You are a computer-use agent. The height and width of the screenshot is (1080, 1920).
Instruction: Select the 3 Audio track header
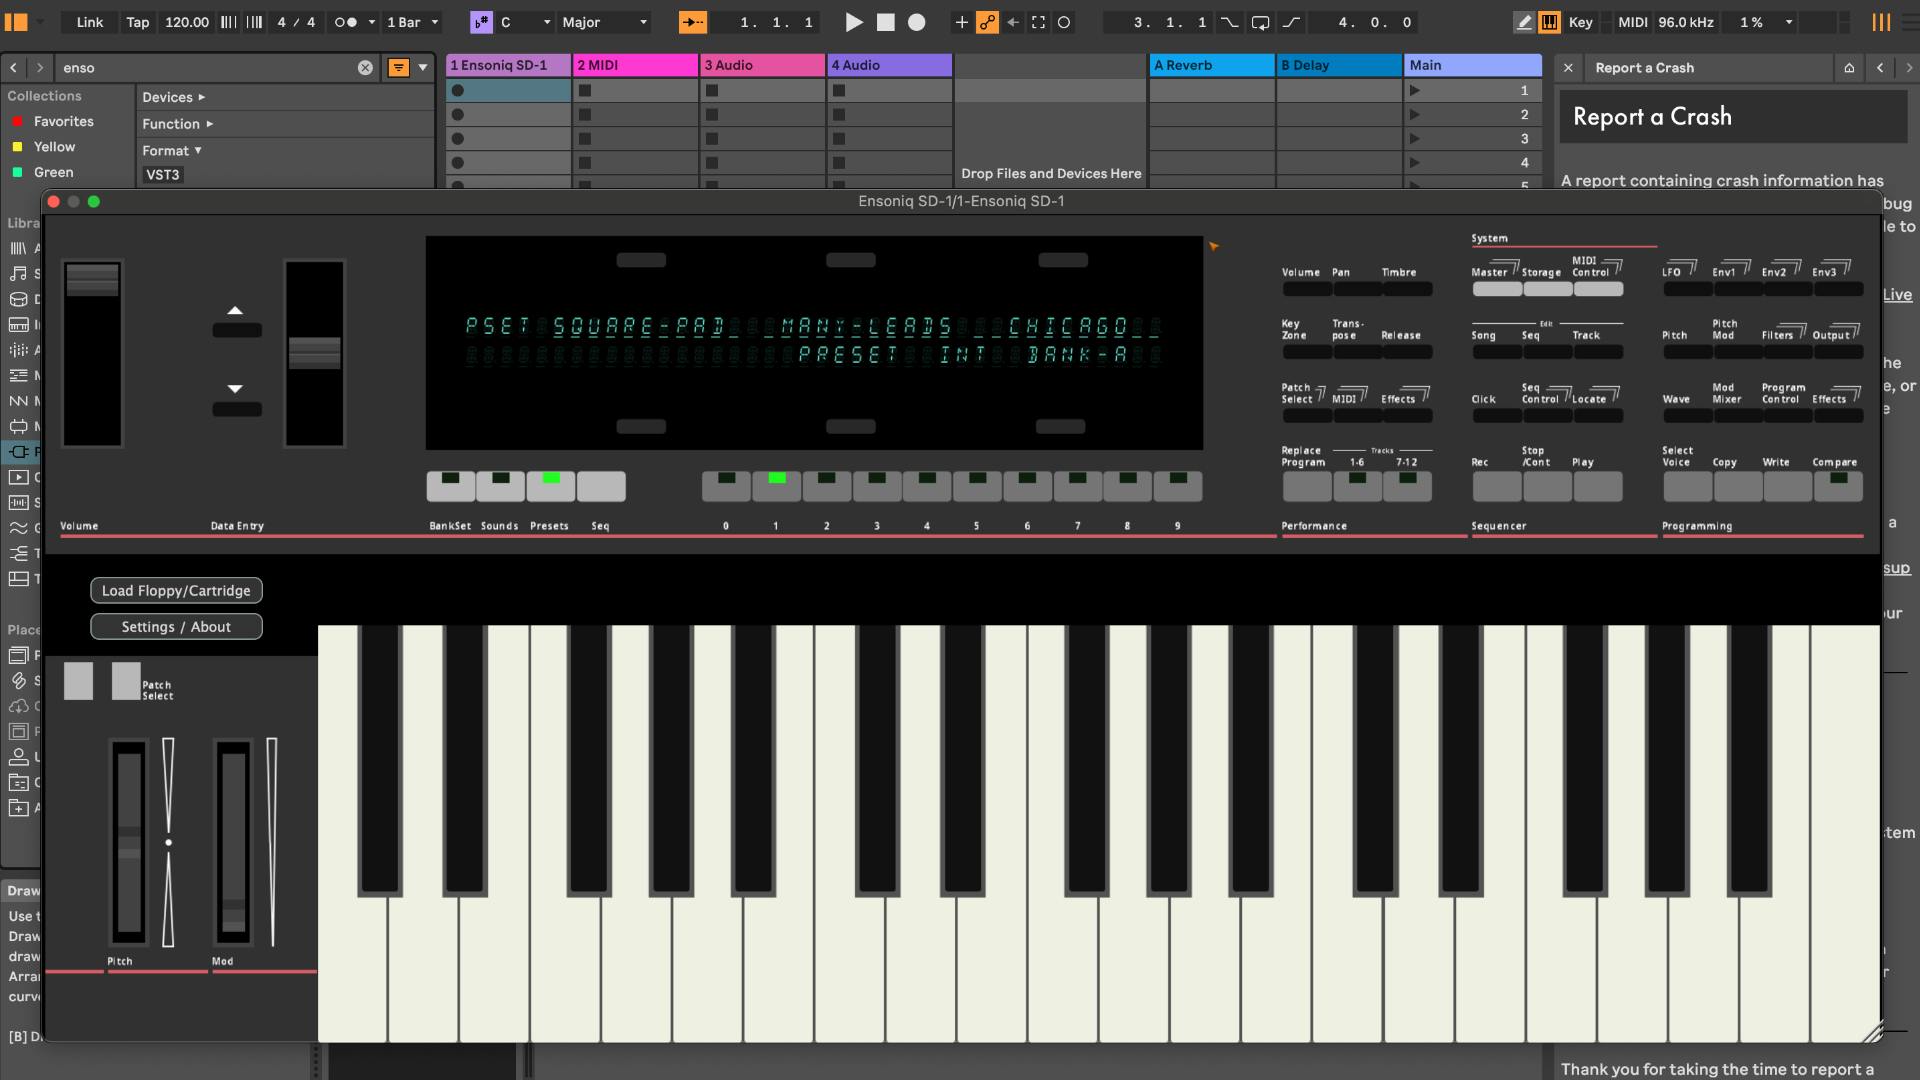click(x=762, y=65)
